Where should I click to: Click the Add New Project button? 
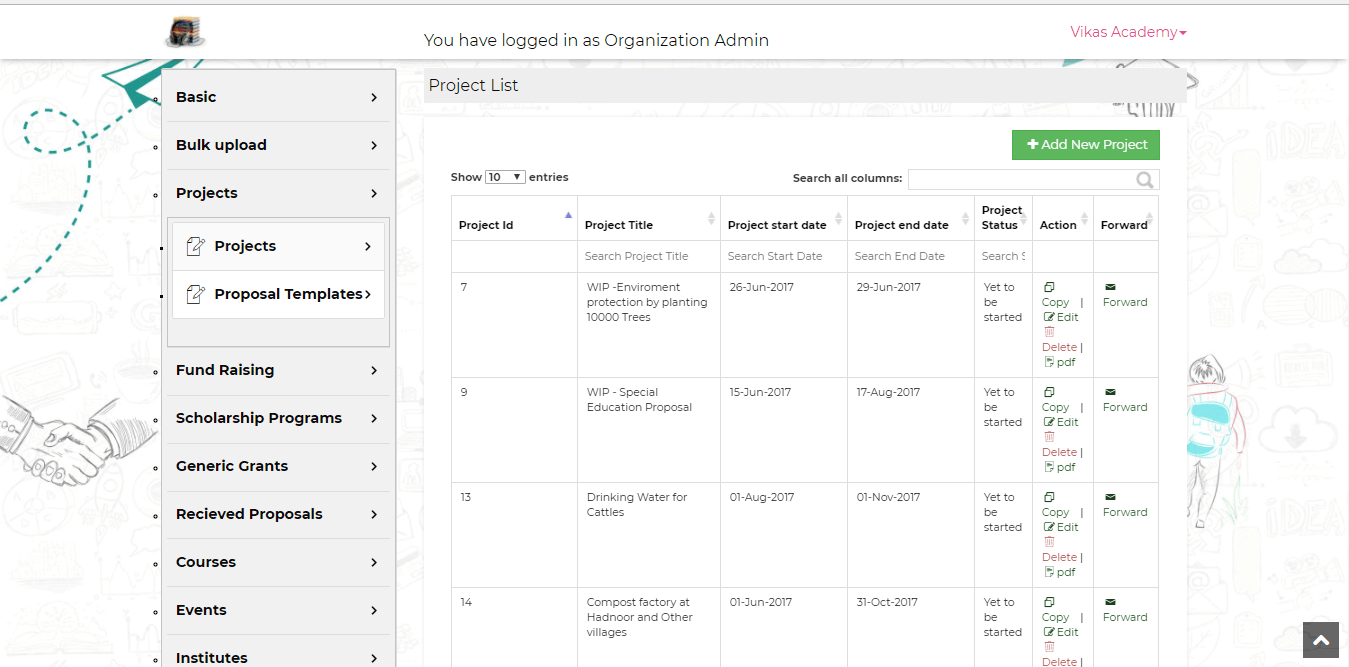point(1086,145)
